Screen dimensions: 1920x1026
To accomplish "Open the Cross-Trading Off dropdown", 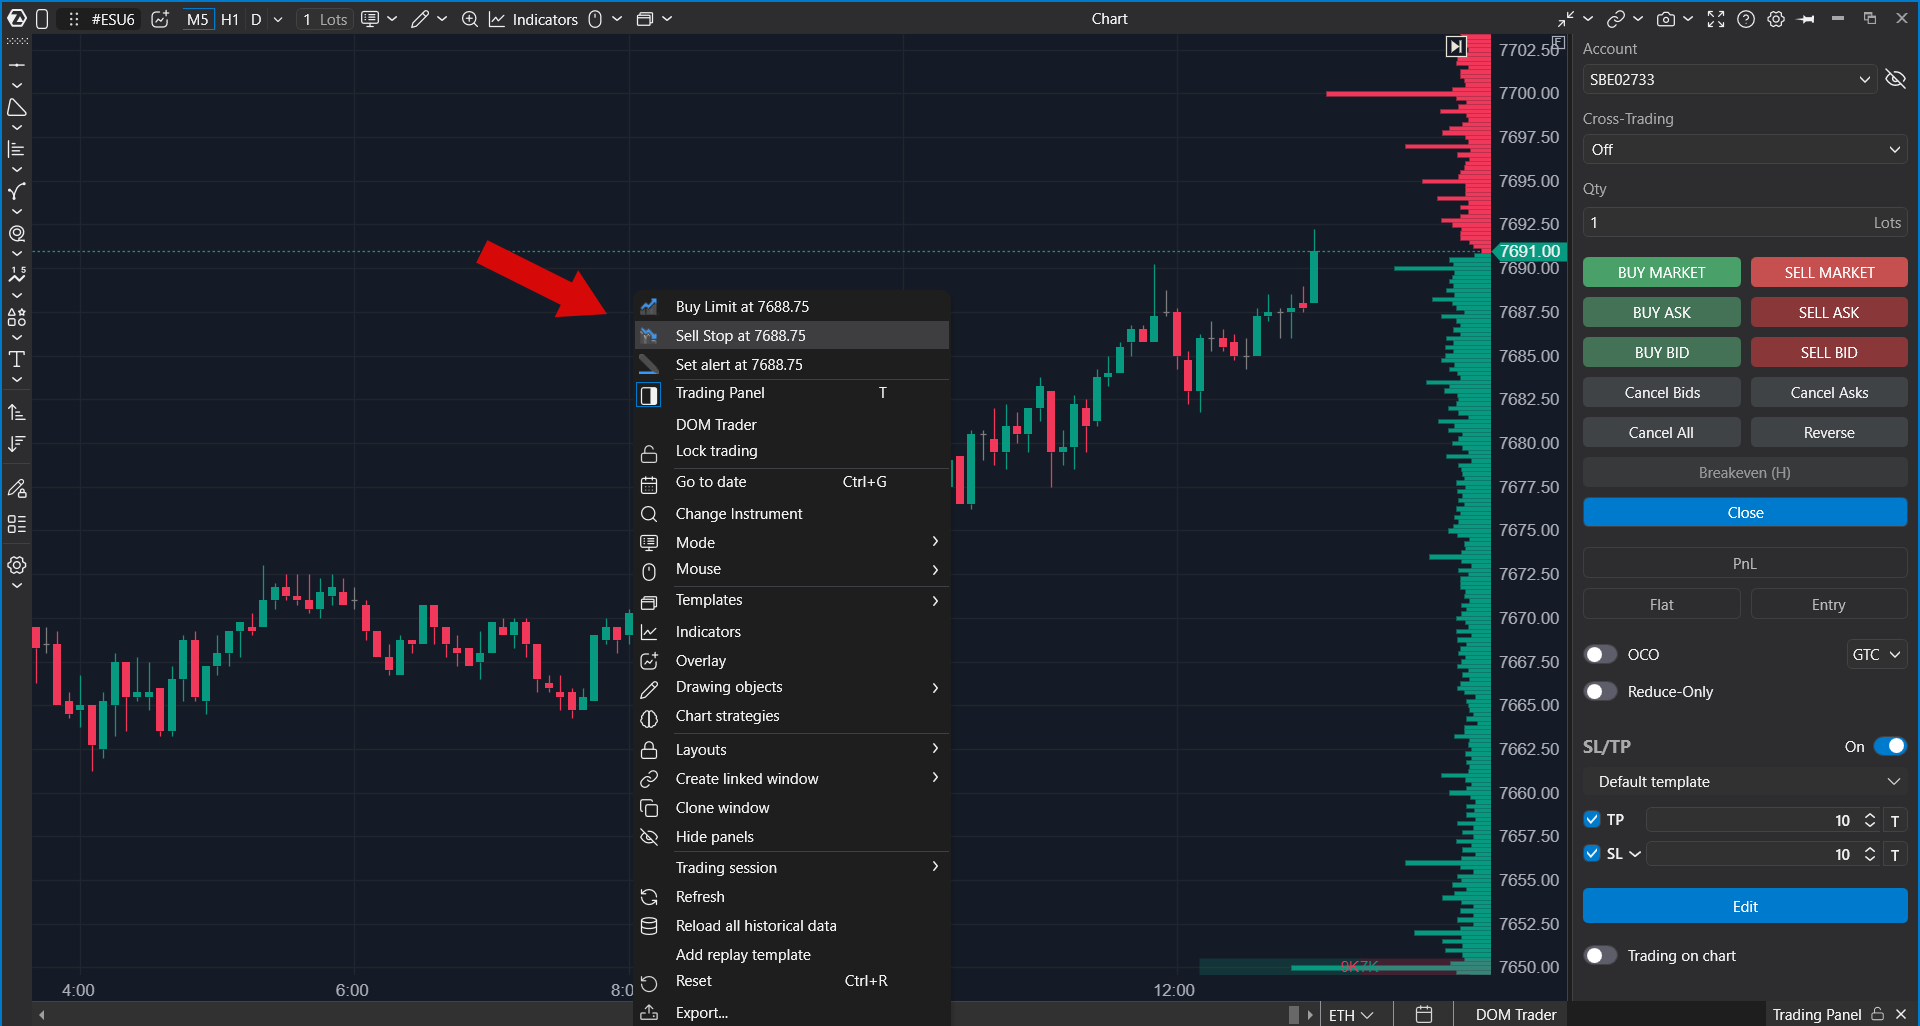I will click(x=1745, y=149).
